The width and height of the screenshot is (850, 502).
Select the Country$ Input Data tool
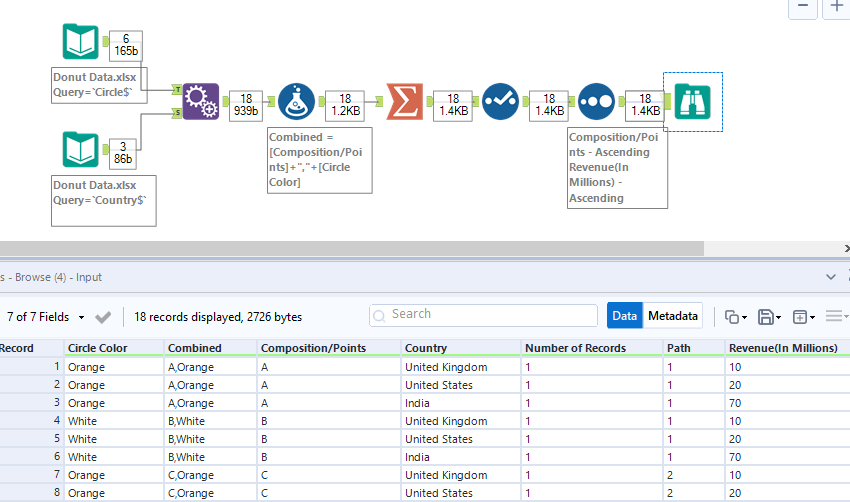pyautogui.click(x=80, y=149)
